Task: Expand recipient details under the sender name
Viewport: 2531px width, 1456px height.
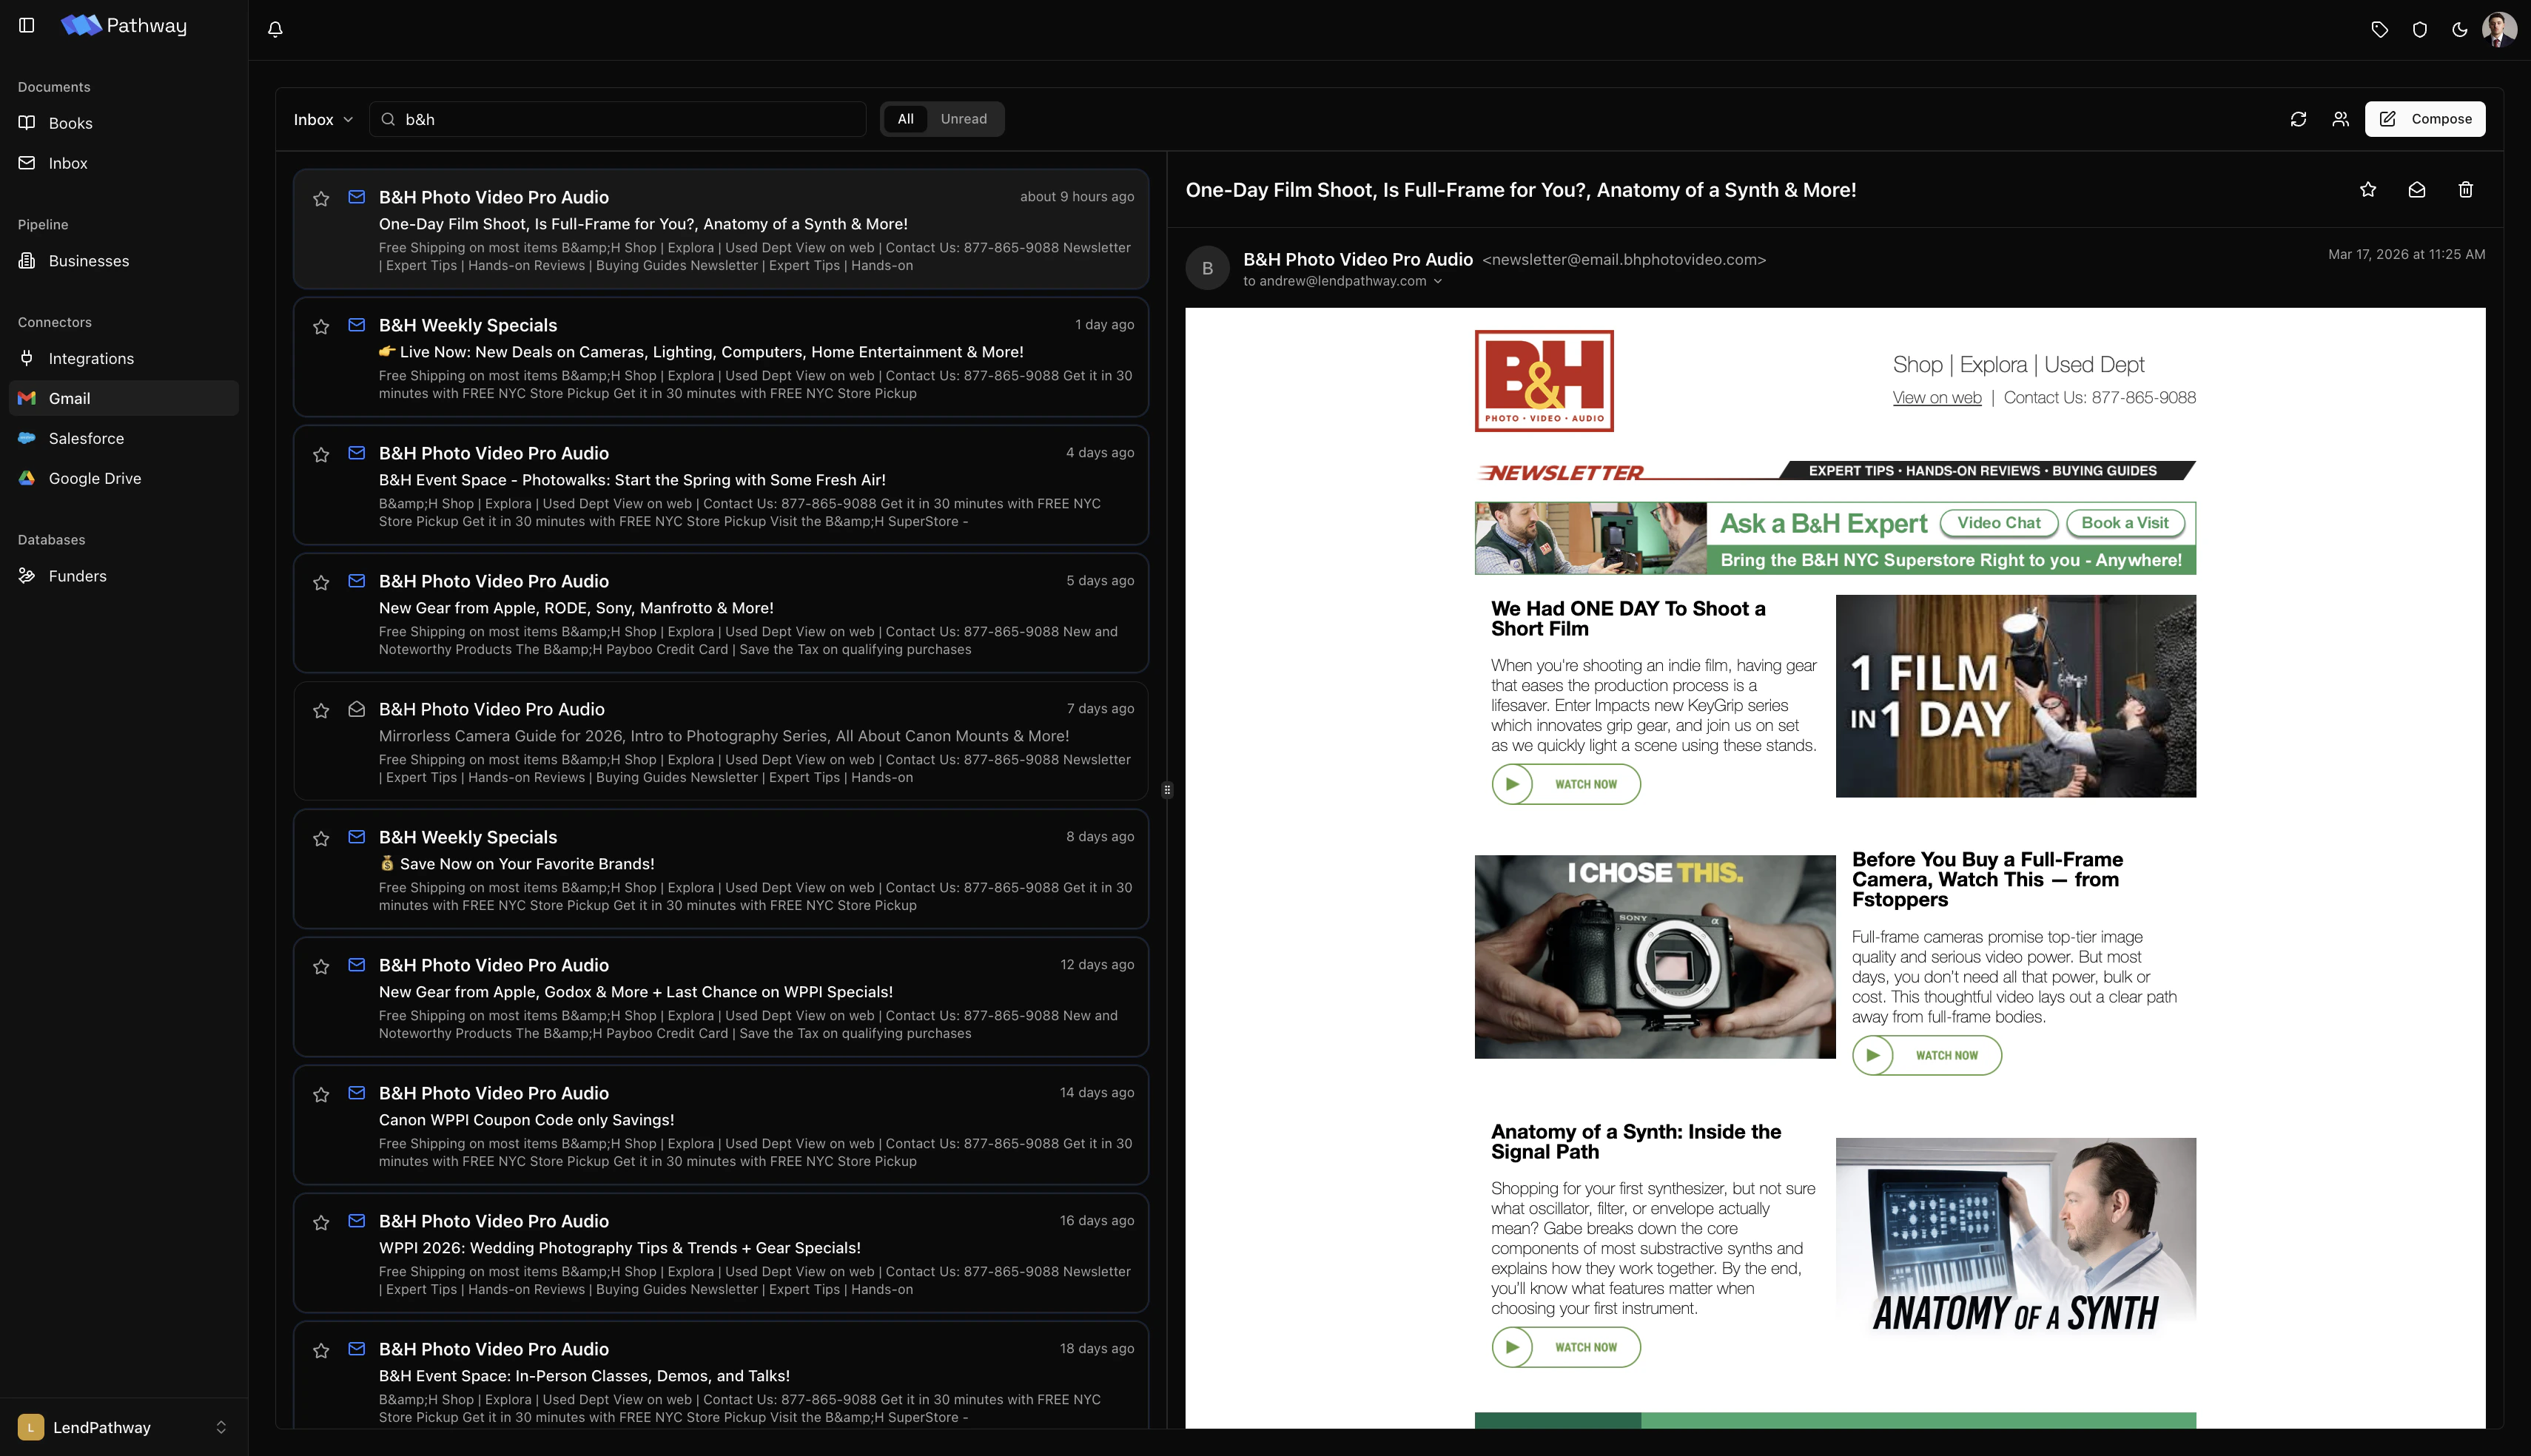Action: (x=1439, y=281)
